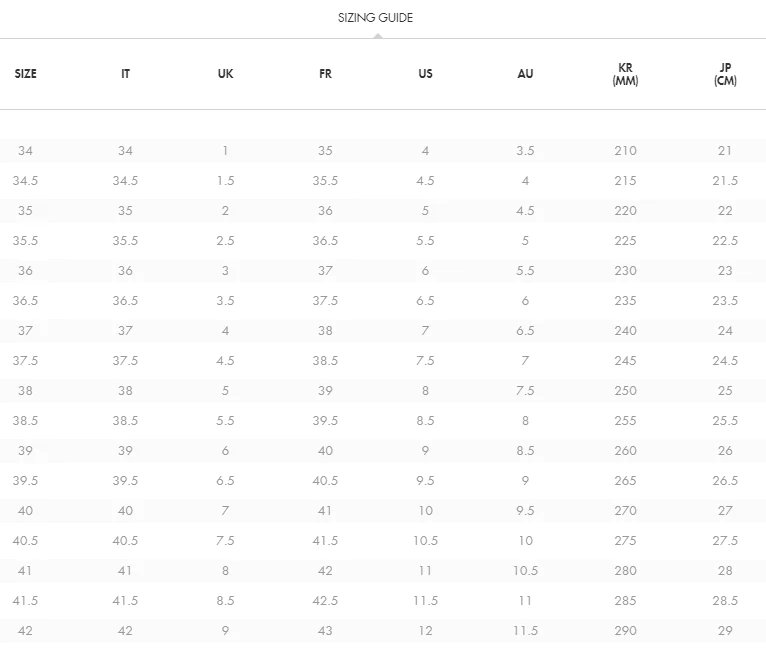The width and height of the screenshot is (766, 649).
Task: Select the 29 value in the JP column
Action: (725, 631)
